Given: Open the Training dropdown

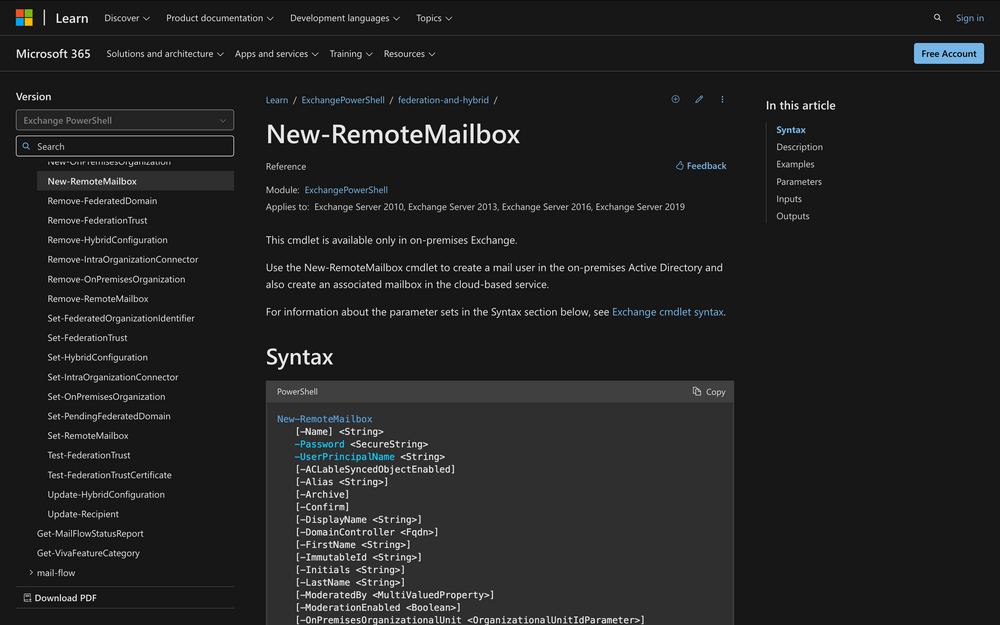Looking at the screenshot, I should [x=350, y=53].
